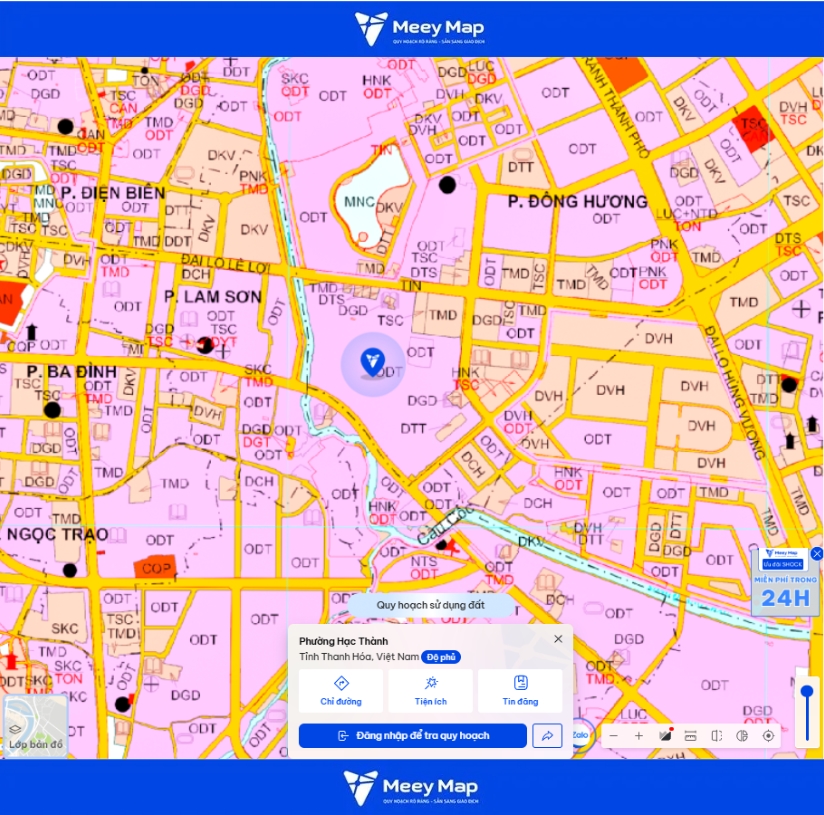Screen dimensions: 824x815
Task: Open the Miễn phí trong 24H promo
Action: click(x=785, y=582)
